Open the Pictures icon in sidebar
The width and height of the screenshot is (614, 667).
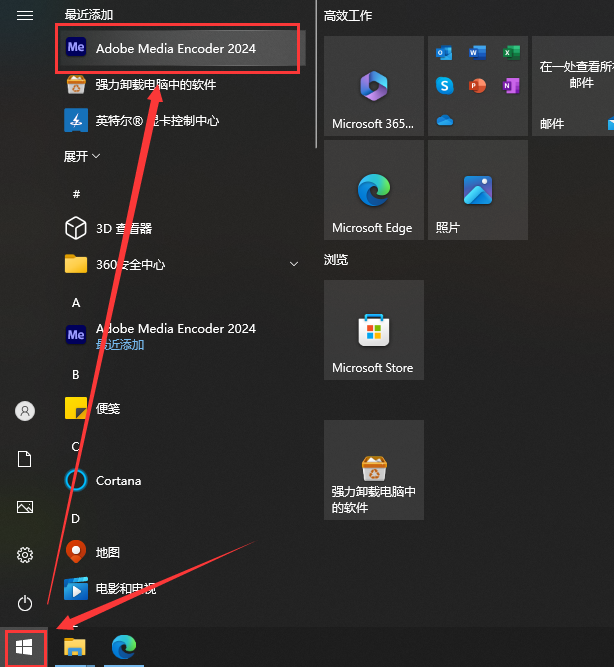click(25, 507)
